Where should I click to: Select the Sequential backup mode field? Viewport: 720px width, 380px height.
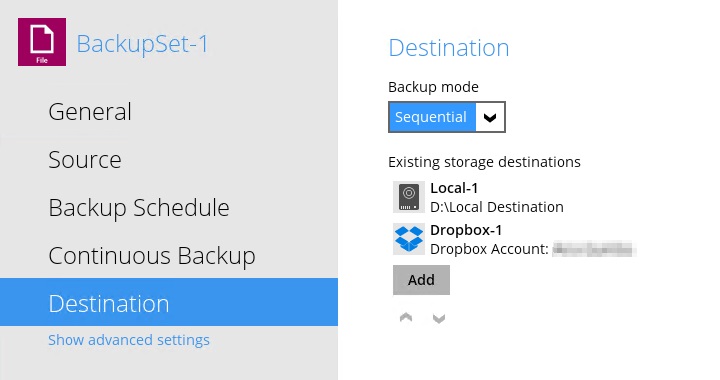447,117
